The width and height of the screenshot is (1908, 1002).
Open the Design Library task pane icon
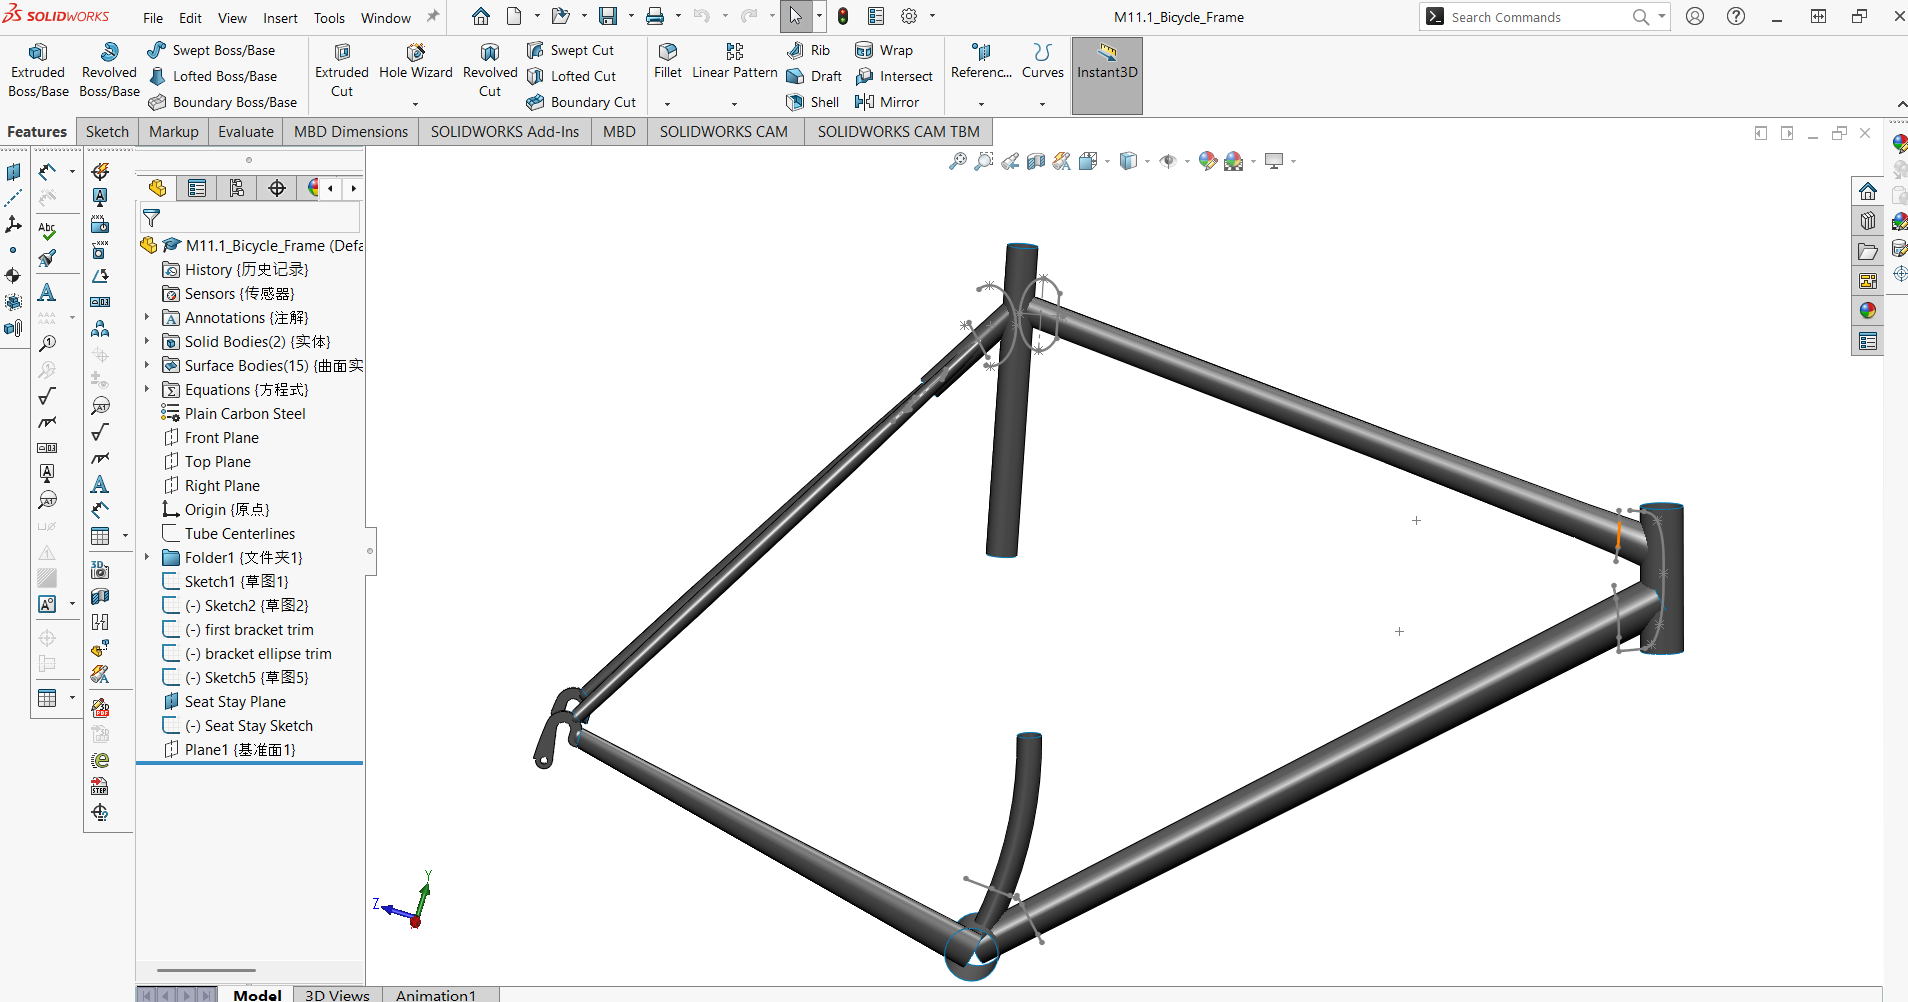pyautogui.click(x=1867, y=221)
